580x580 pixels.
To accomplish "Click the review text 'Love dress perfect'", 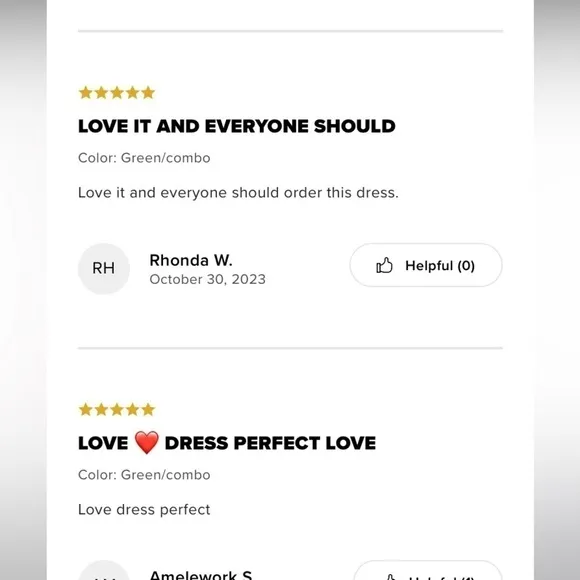I will click(144, 510).
